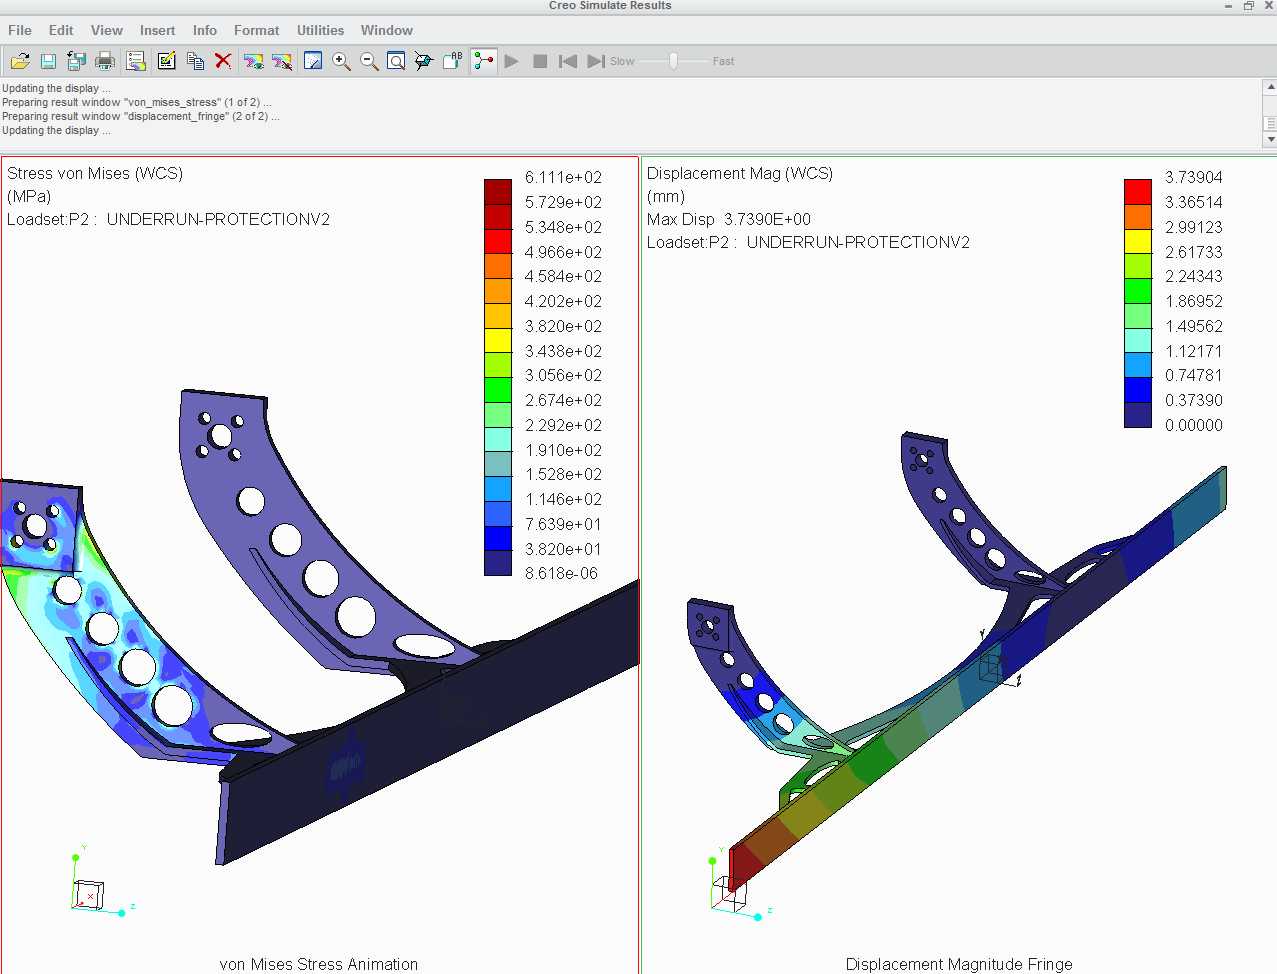Click the (mm) units label
The height and width of the screenshot is (974, 1277).
coord(666,196)
